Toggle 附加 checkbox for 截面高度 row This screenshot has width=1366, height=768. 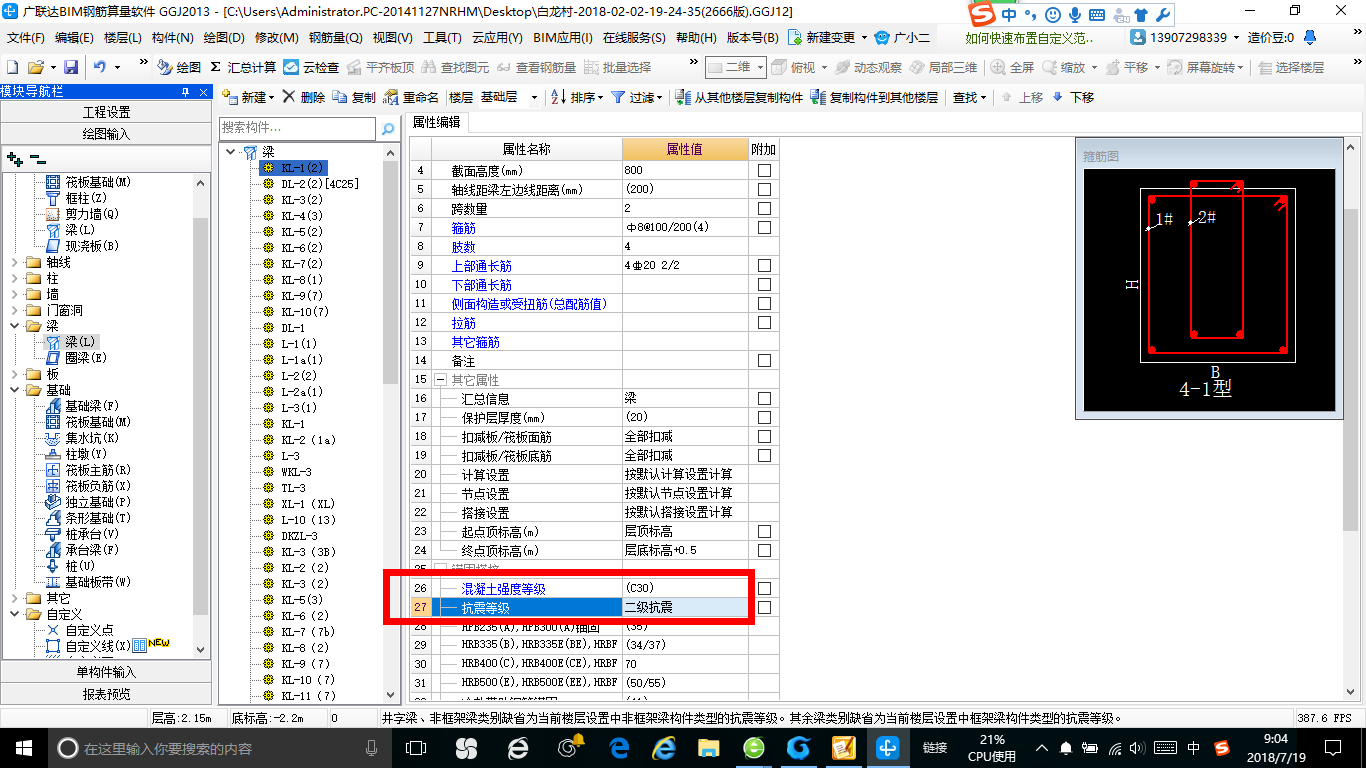tap(764, 171)
